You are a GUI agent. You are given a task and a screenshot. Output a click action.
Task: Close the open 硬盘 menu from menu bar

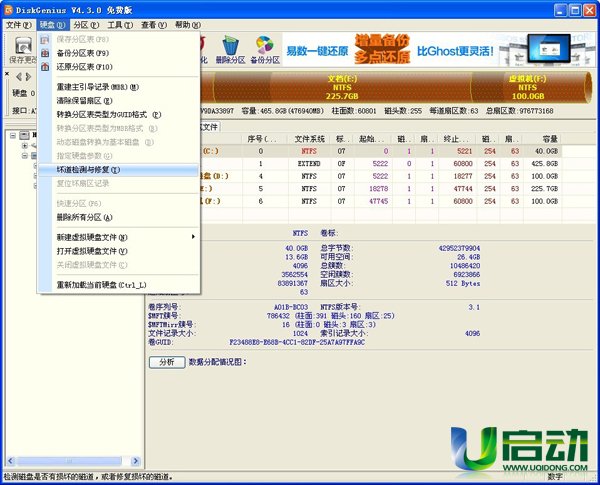click(52, 25)
